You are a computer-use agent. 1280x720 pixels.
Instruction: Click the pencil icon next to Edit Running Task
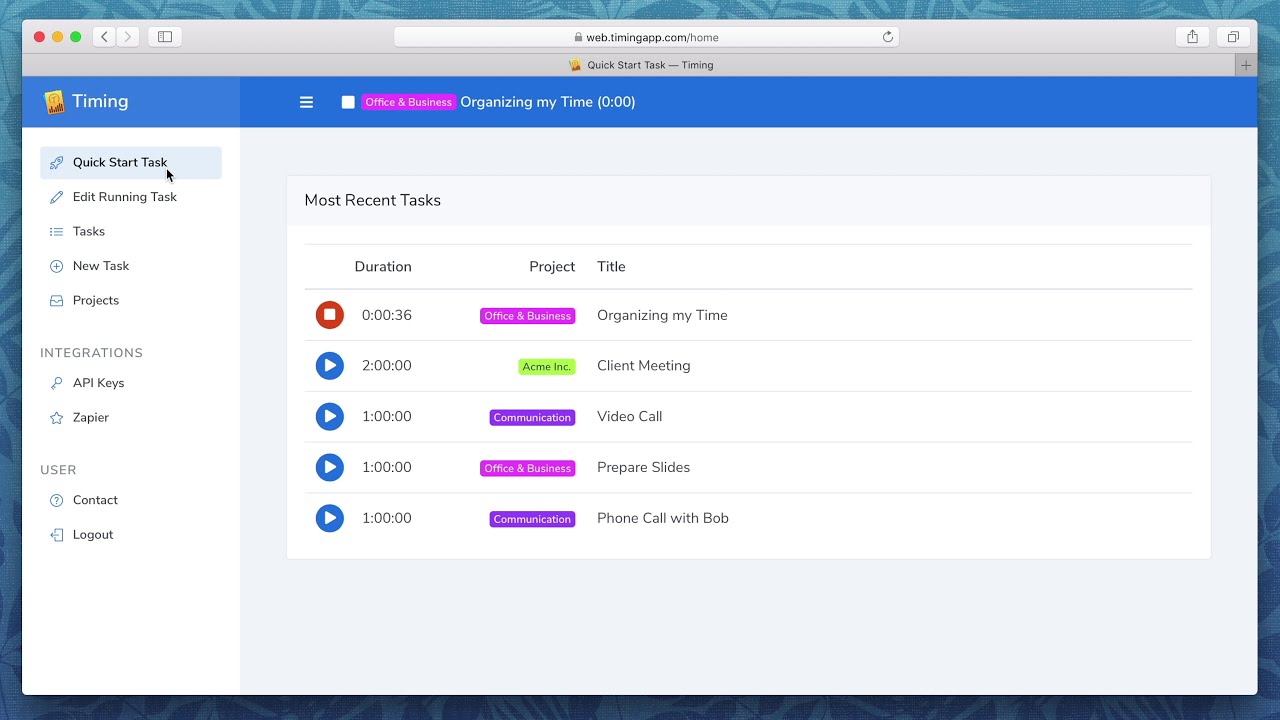56,197
